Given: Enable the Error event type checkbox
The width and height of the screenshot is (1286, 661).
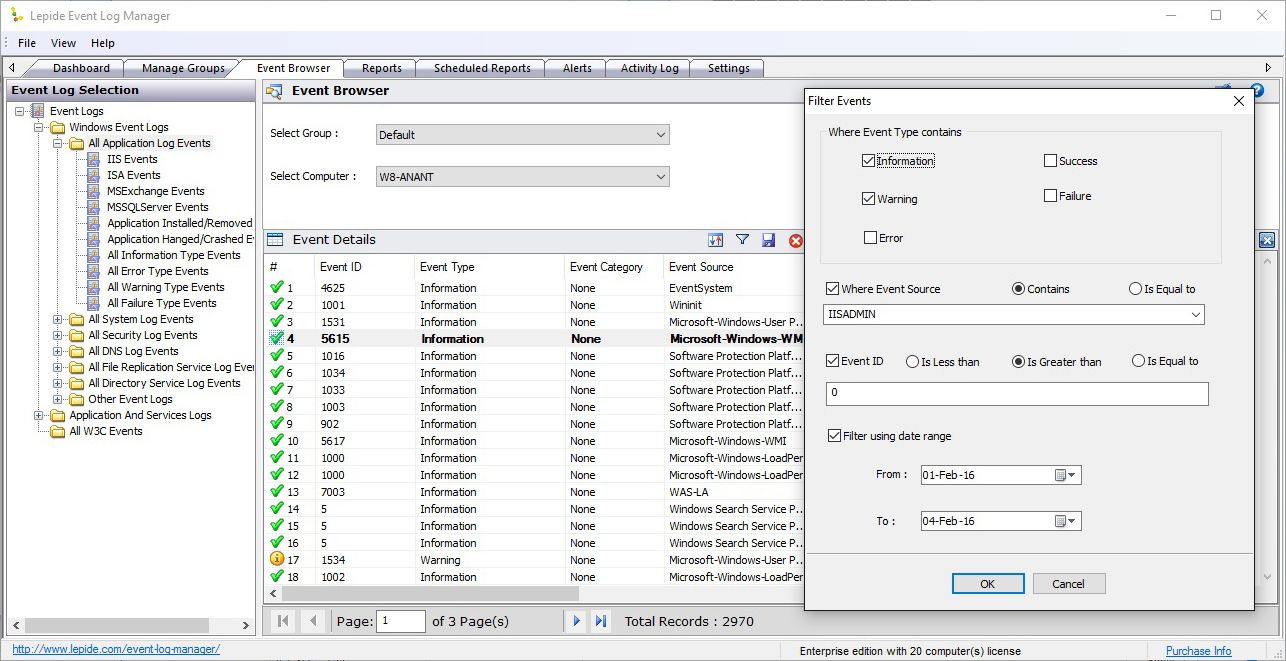Looking at the screenshot, I should pos(870,238).
